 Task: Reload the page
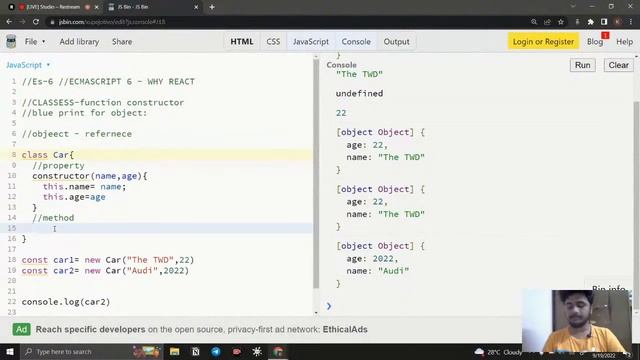coord(36,22)
